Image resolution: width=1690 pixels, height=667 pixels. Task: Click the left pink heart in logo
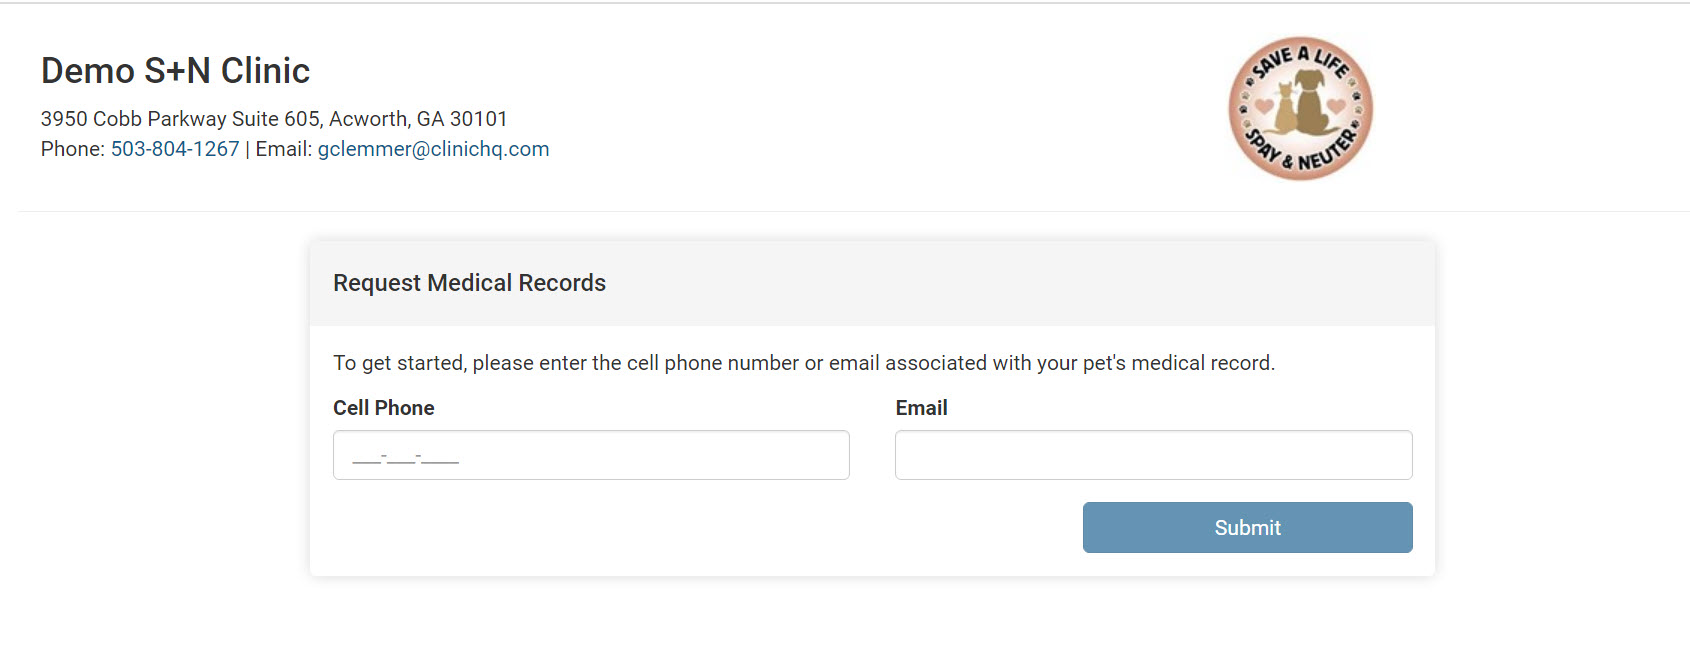point(1264,106)
